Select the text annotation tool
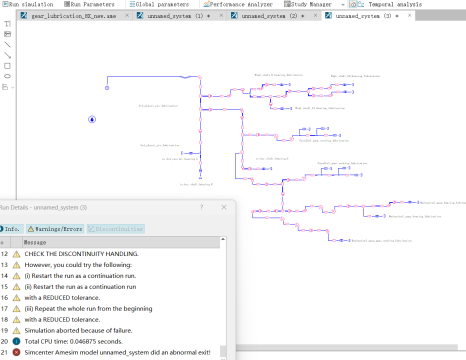466x360 pixels. 7,24
